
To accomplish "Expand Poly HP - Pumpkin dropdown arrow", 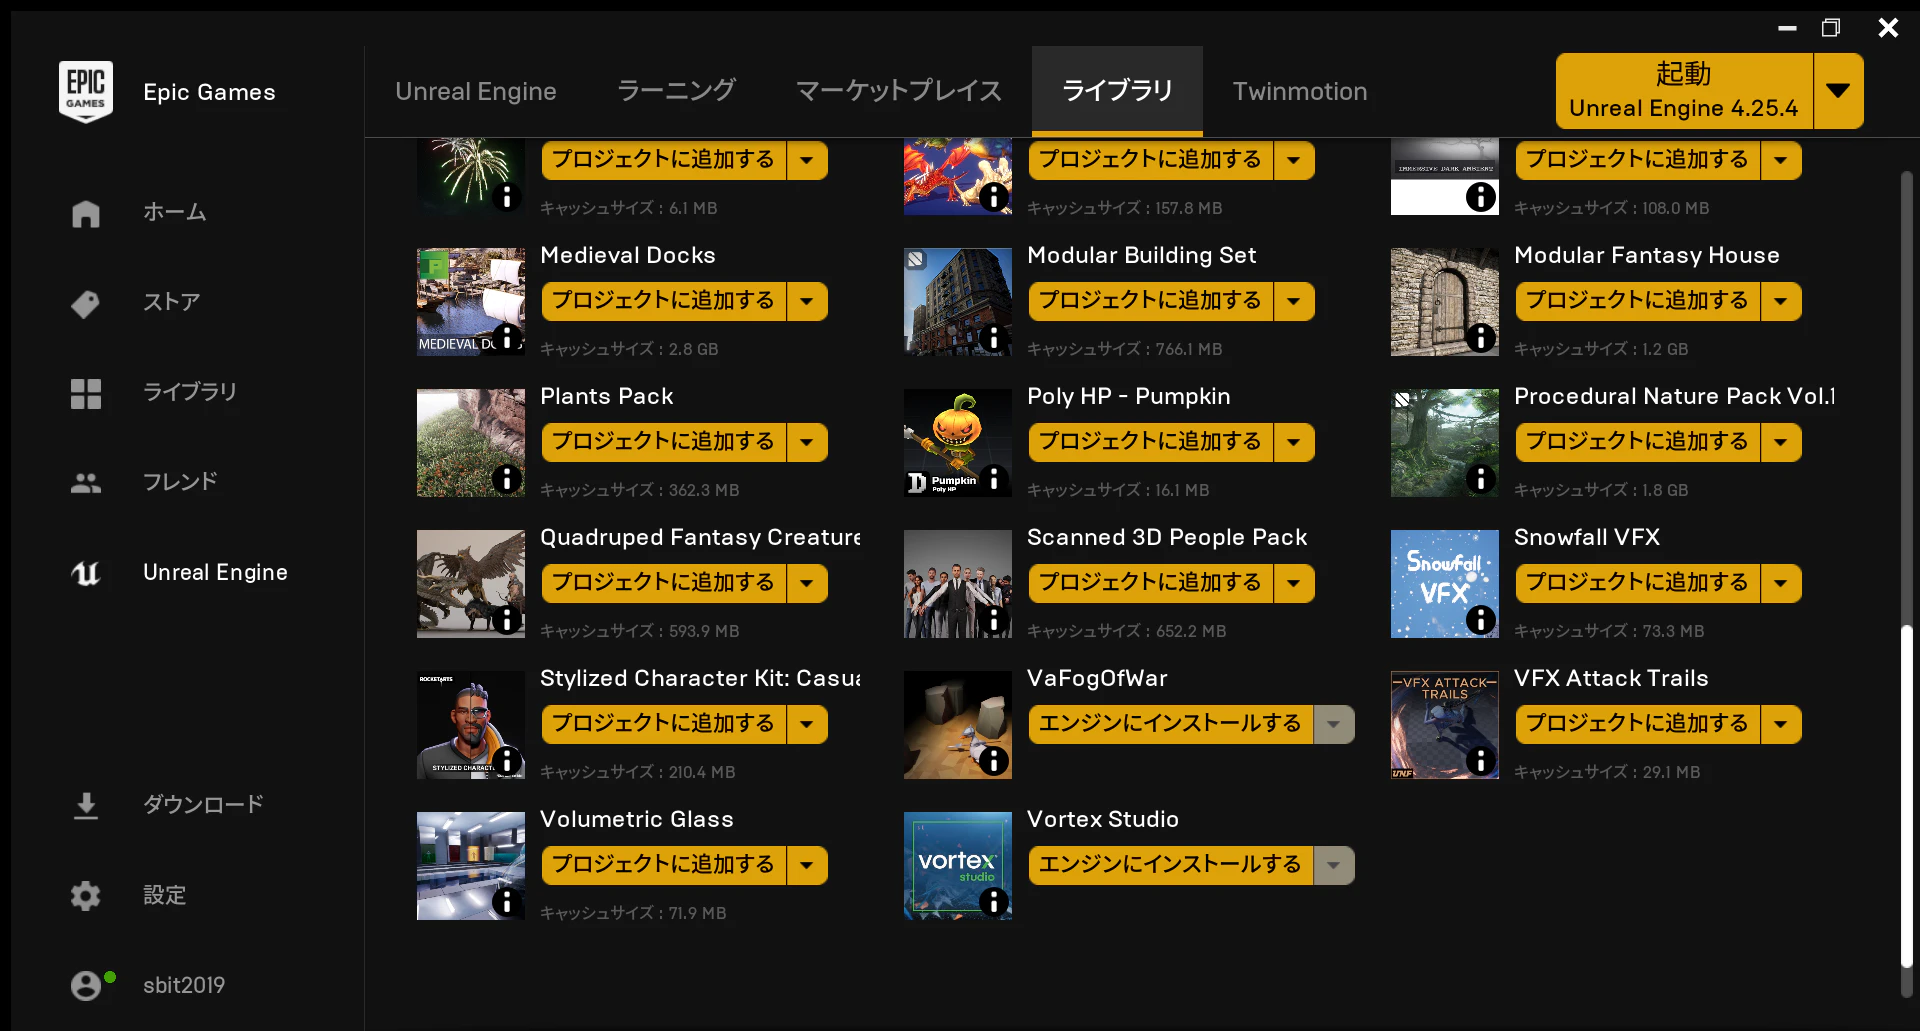I will click(1294, 442).
